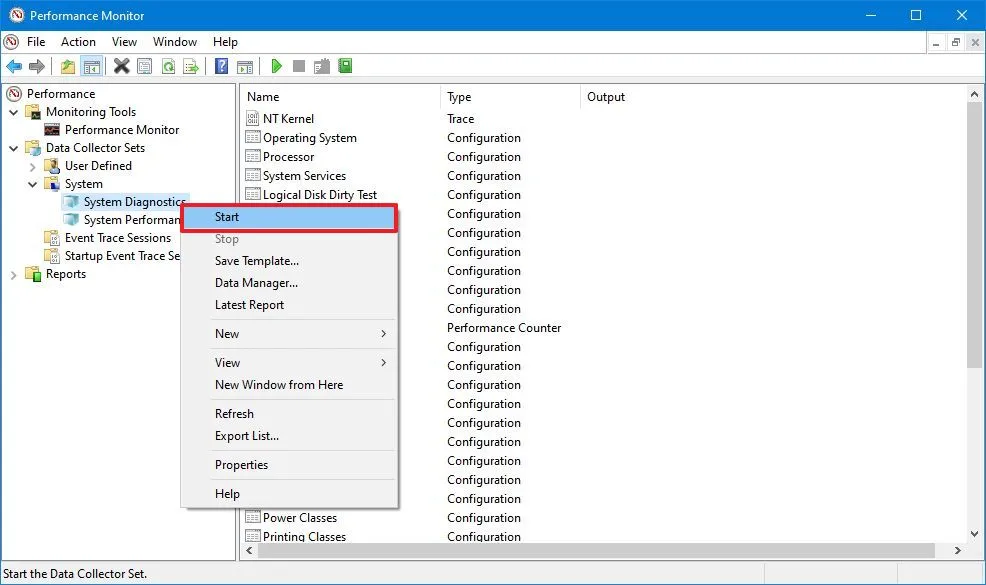Select Event Trace Sessions in tree
The width and height of the screenshot is (986, 585).
[118, 238]
